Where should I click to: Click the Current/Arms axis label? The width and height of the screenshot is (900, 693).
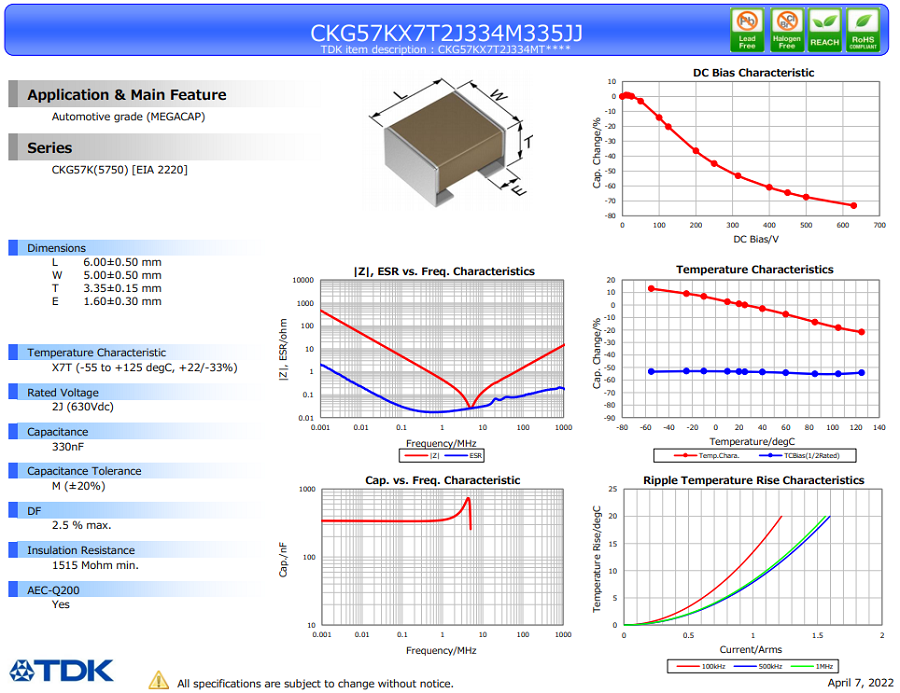pyautogui.click(x=751, y=649)
